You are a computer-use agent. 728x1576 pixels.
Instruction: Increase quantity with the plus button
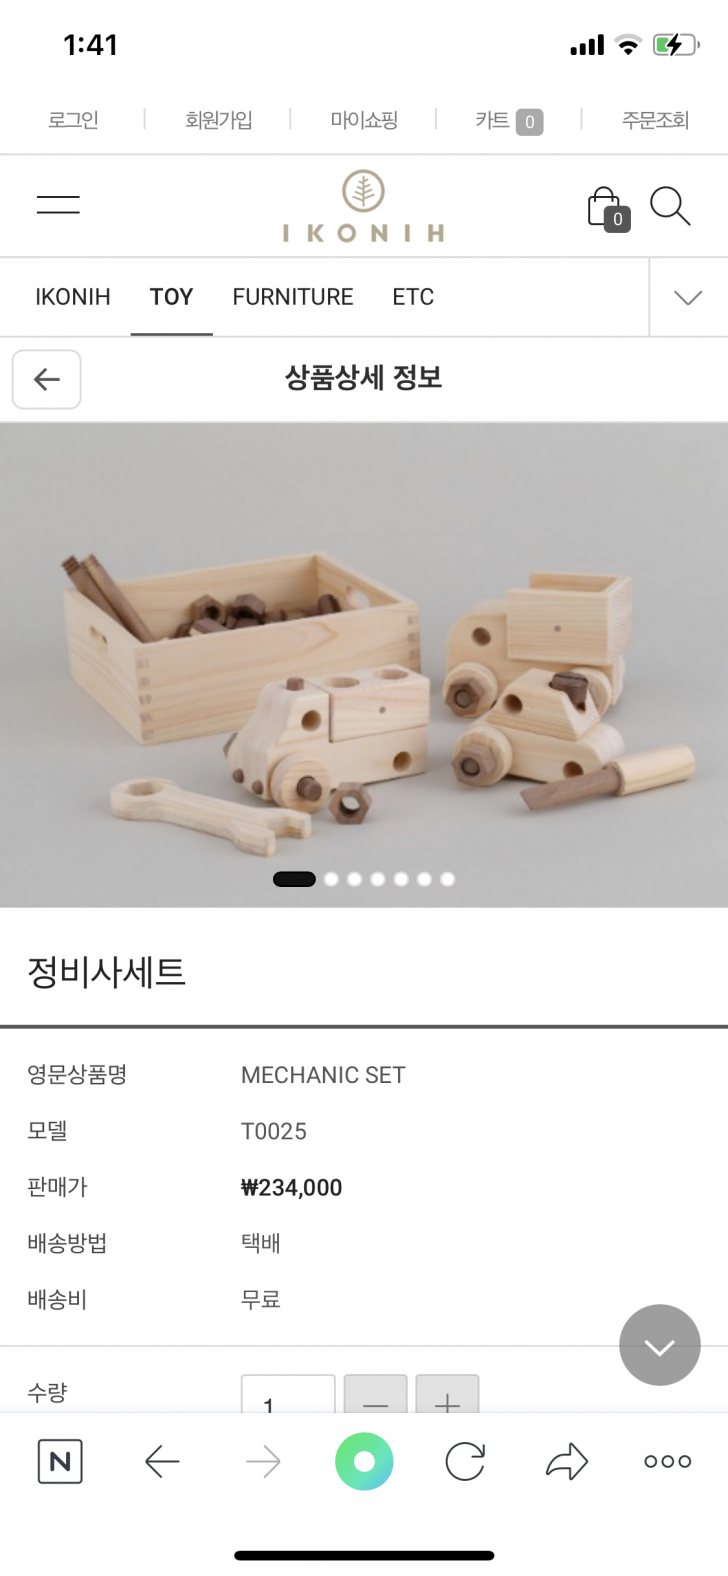click(x=447, y=1394)
